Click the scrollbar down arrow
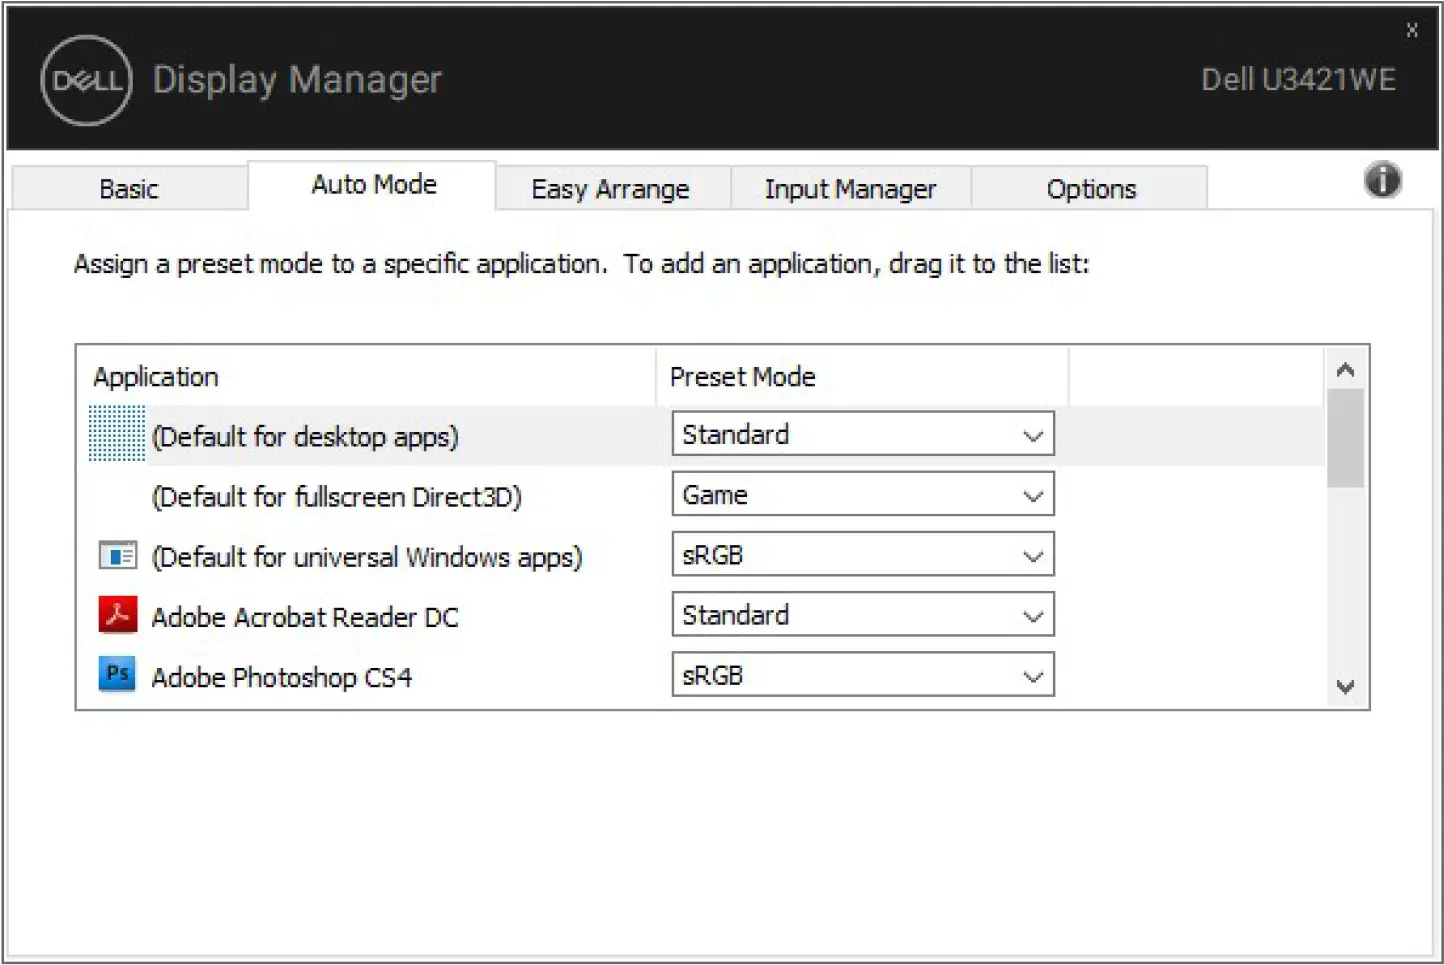The height and width of the screenshot is (965, 1444). [x=1345, y=689]
